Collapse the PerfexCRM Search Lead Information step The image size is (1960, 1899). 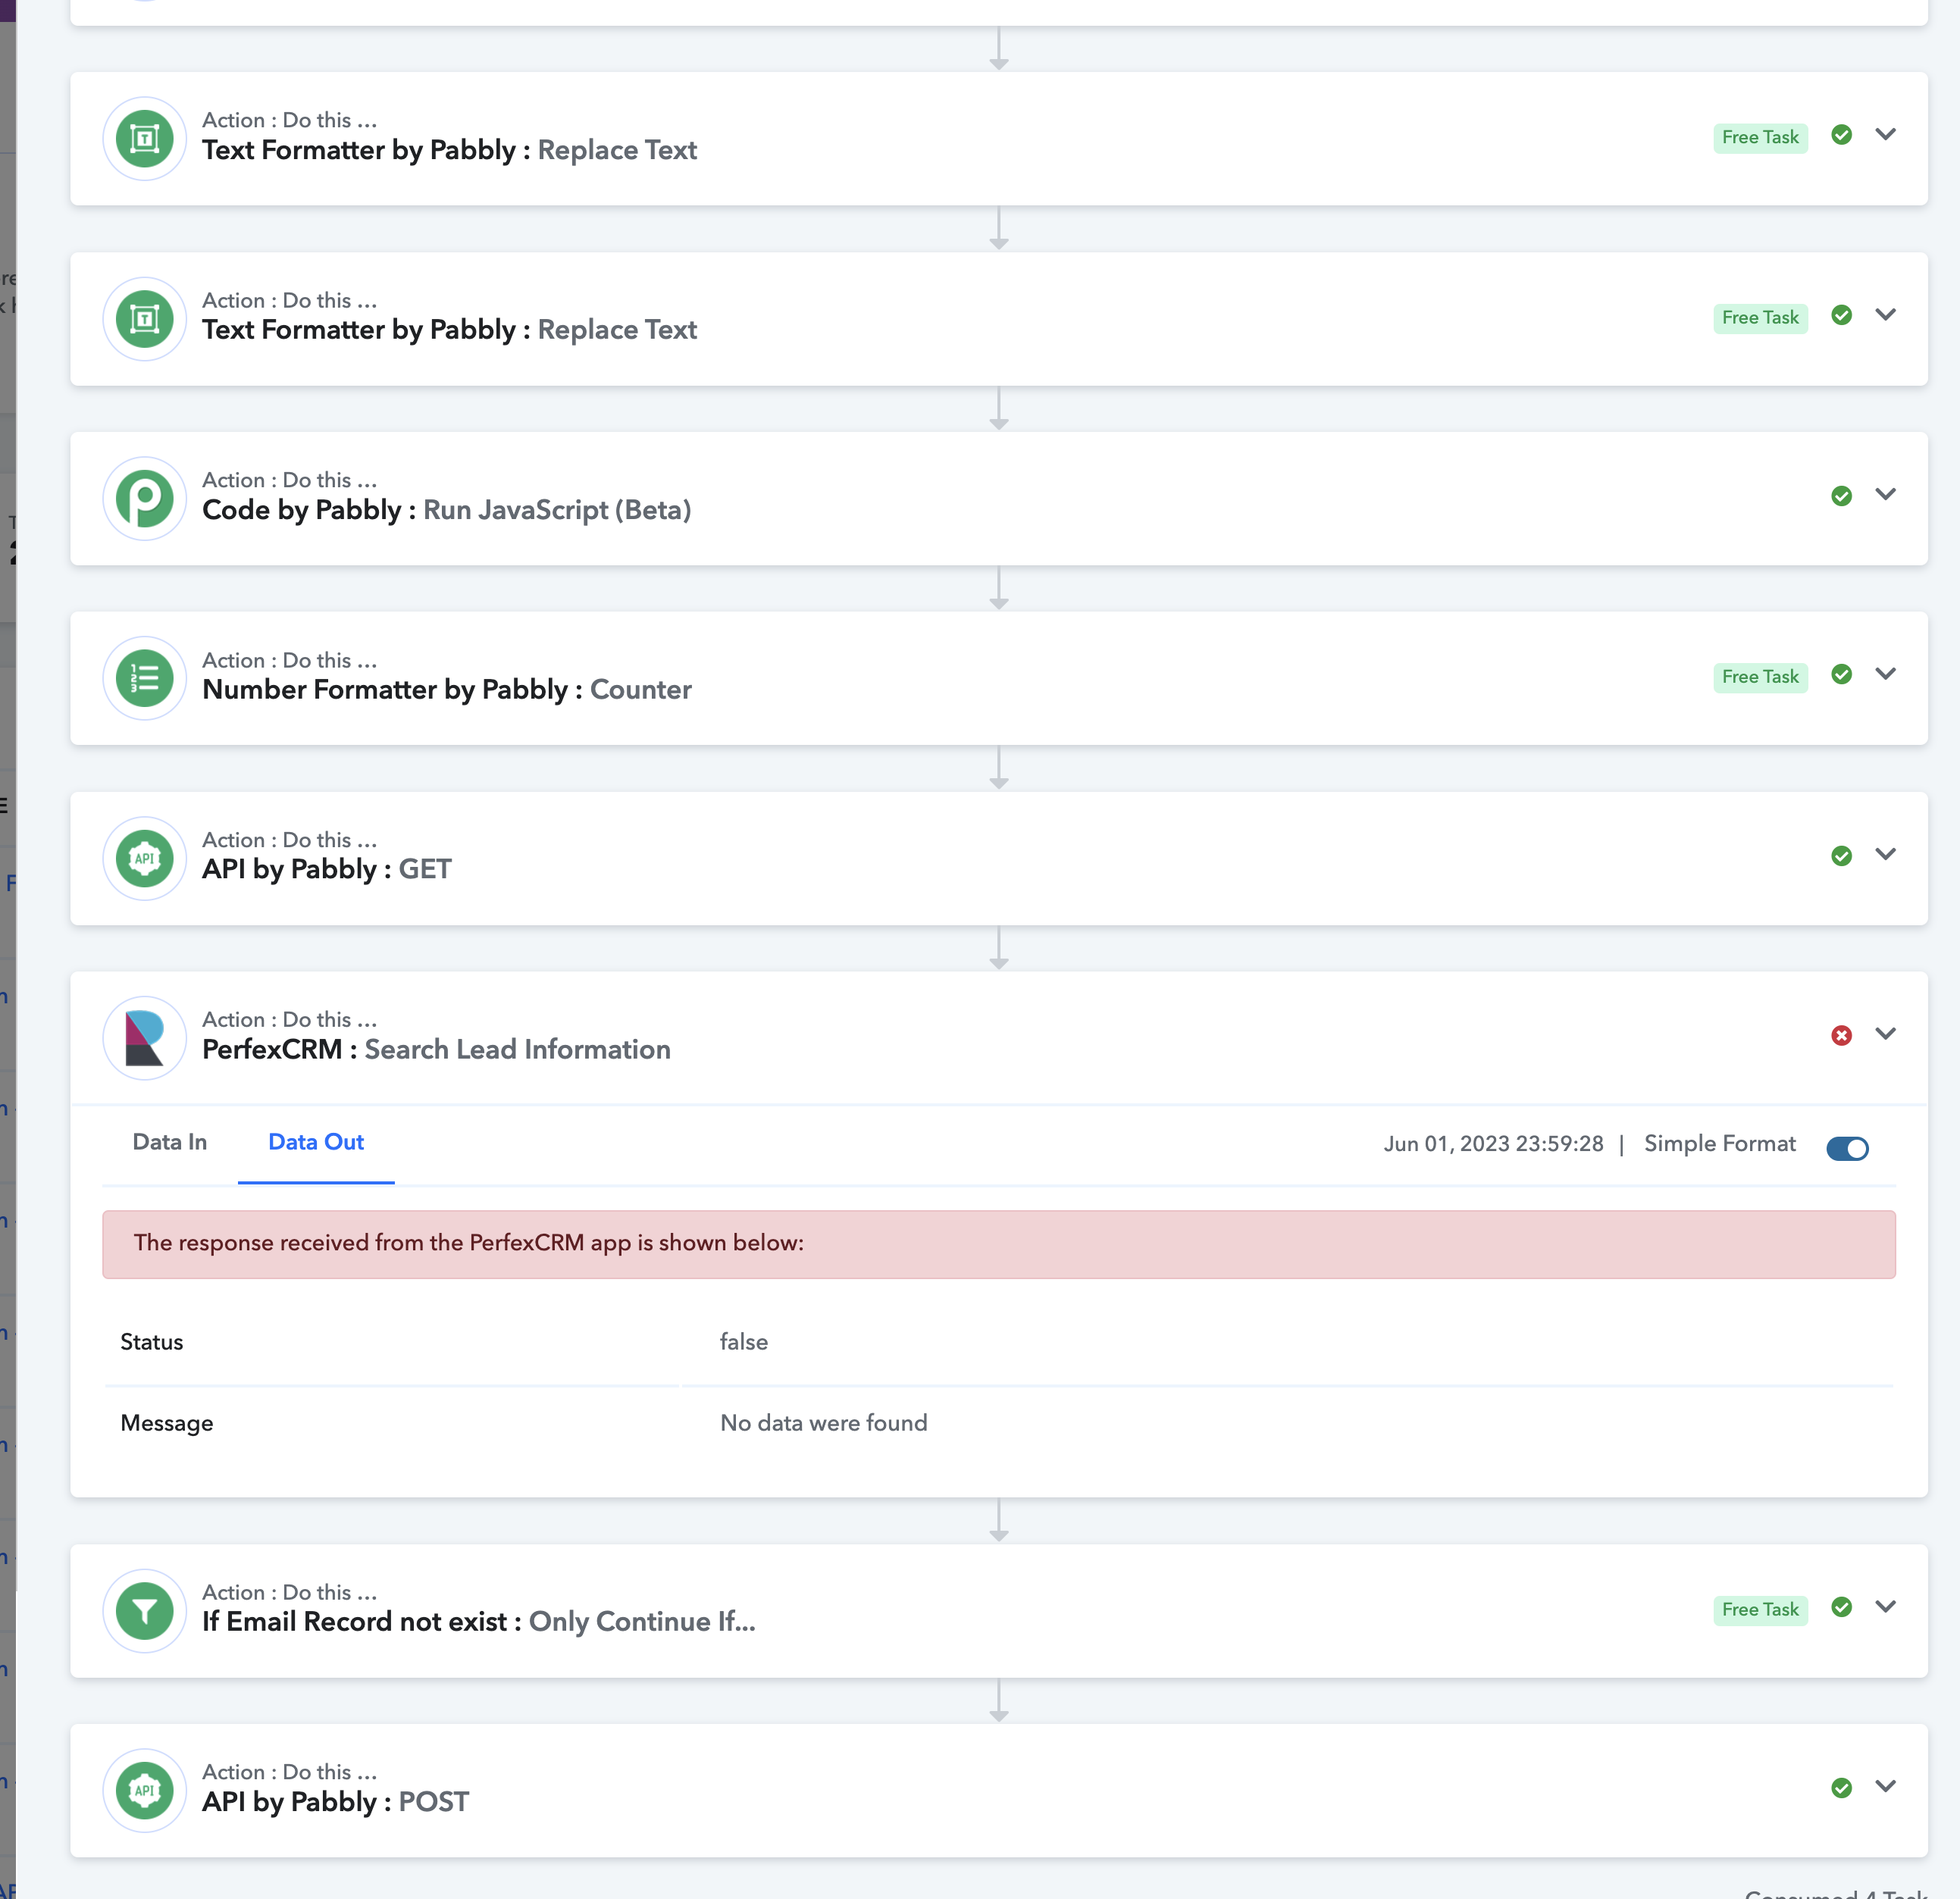coord(1885,1033)
